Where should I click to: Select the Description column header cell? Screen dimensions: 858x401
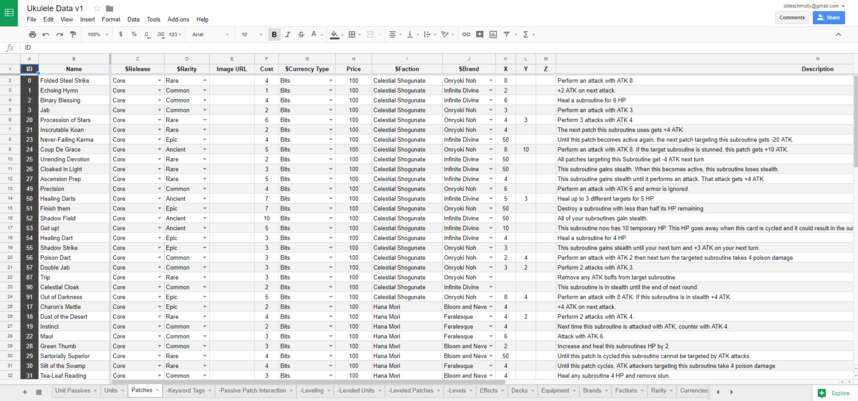(705, 69)
